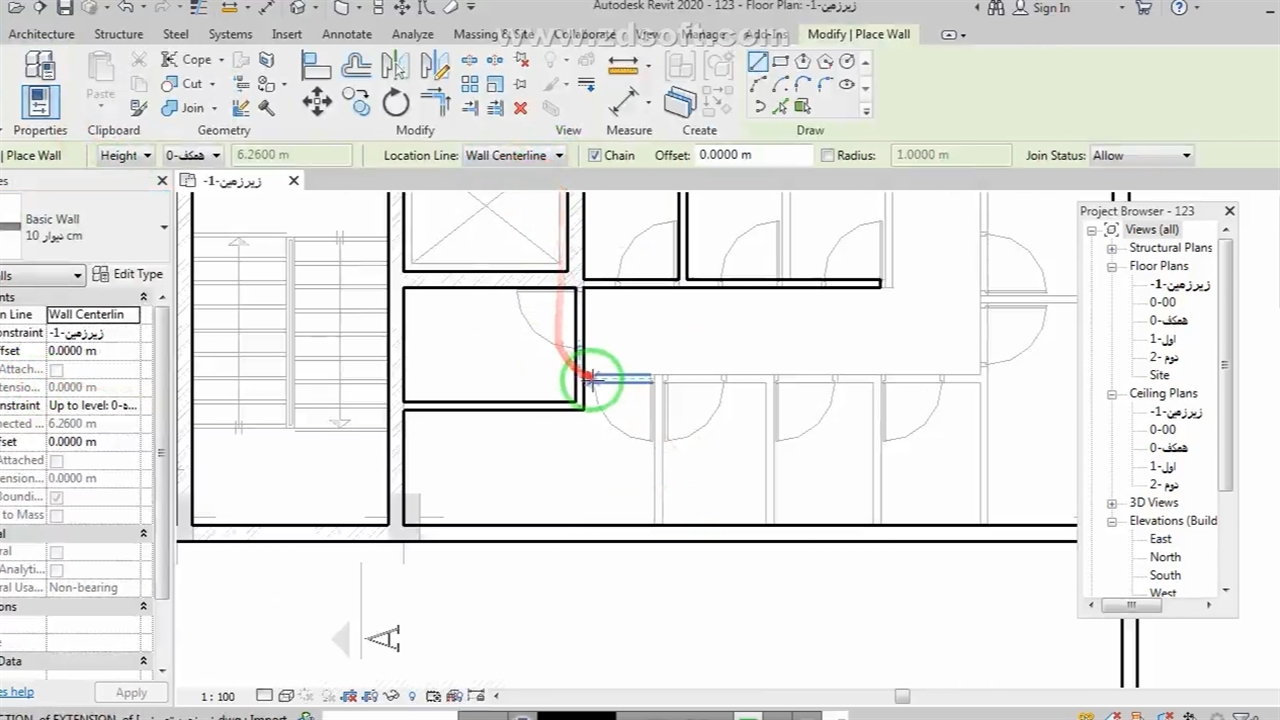Enable the Radius checkbox
Viewport: 1280px width, 720px height.
(827, 156)
